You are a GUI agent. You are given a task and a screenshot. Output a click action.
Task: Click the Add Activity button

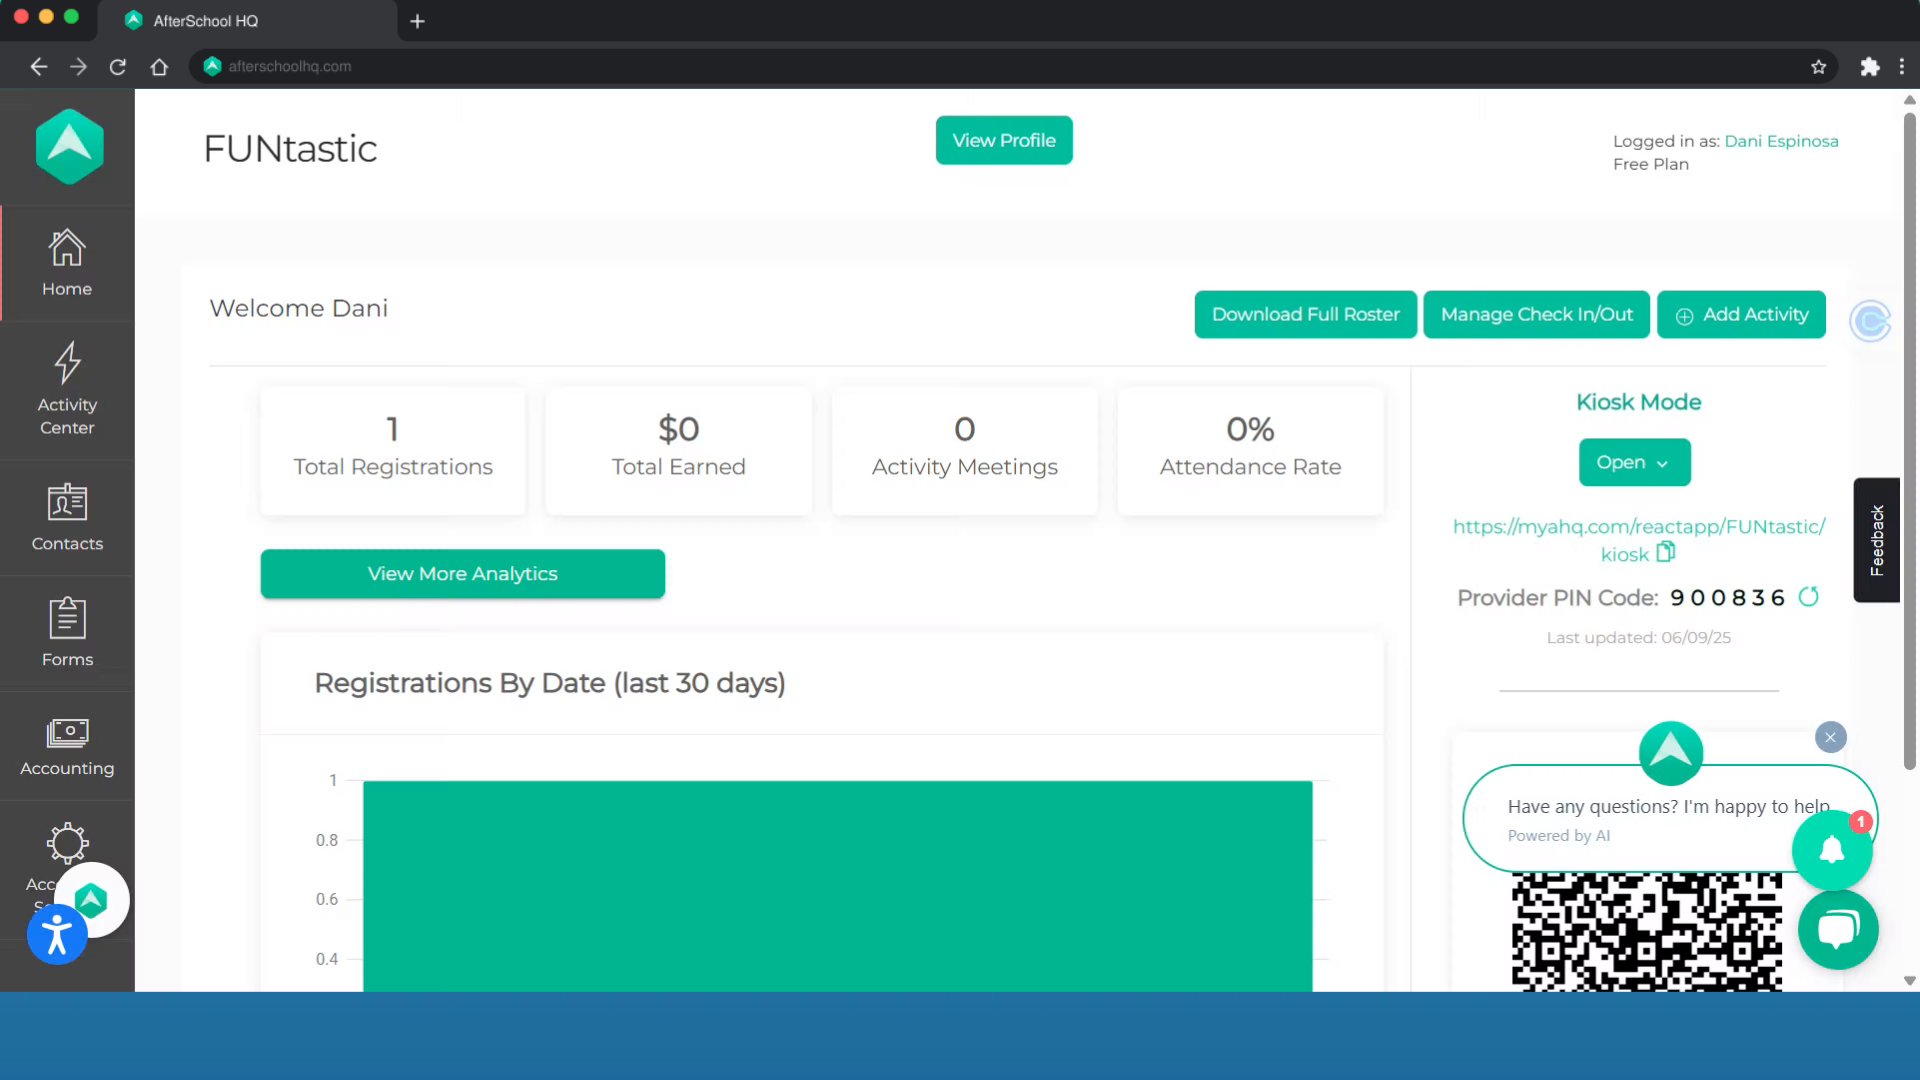click(x=1741, y=315)
